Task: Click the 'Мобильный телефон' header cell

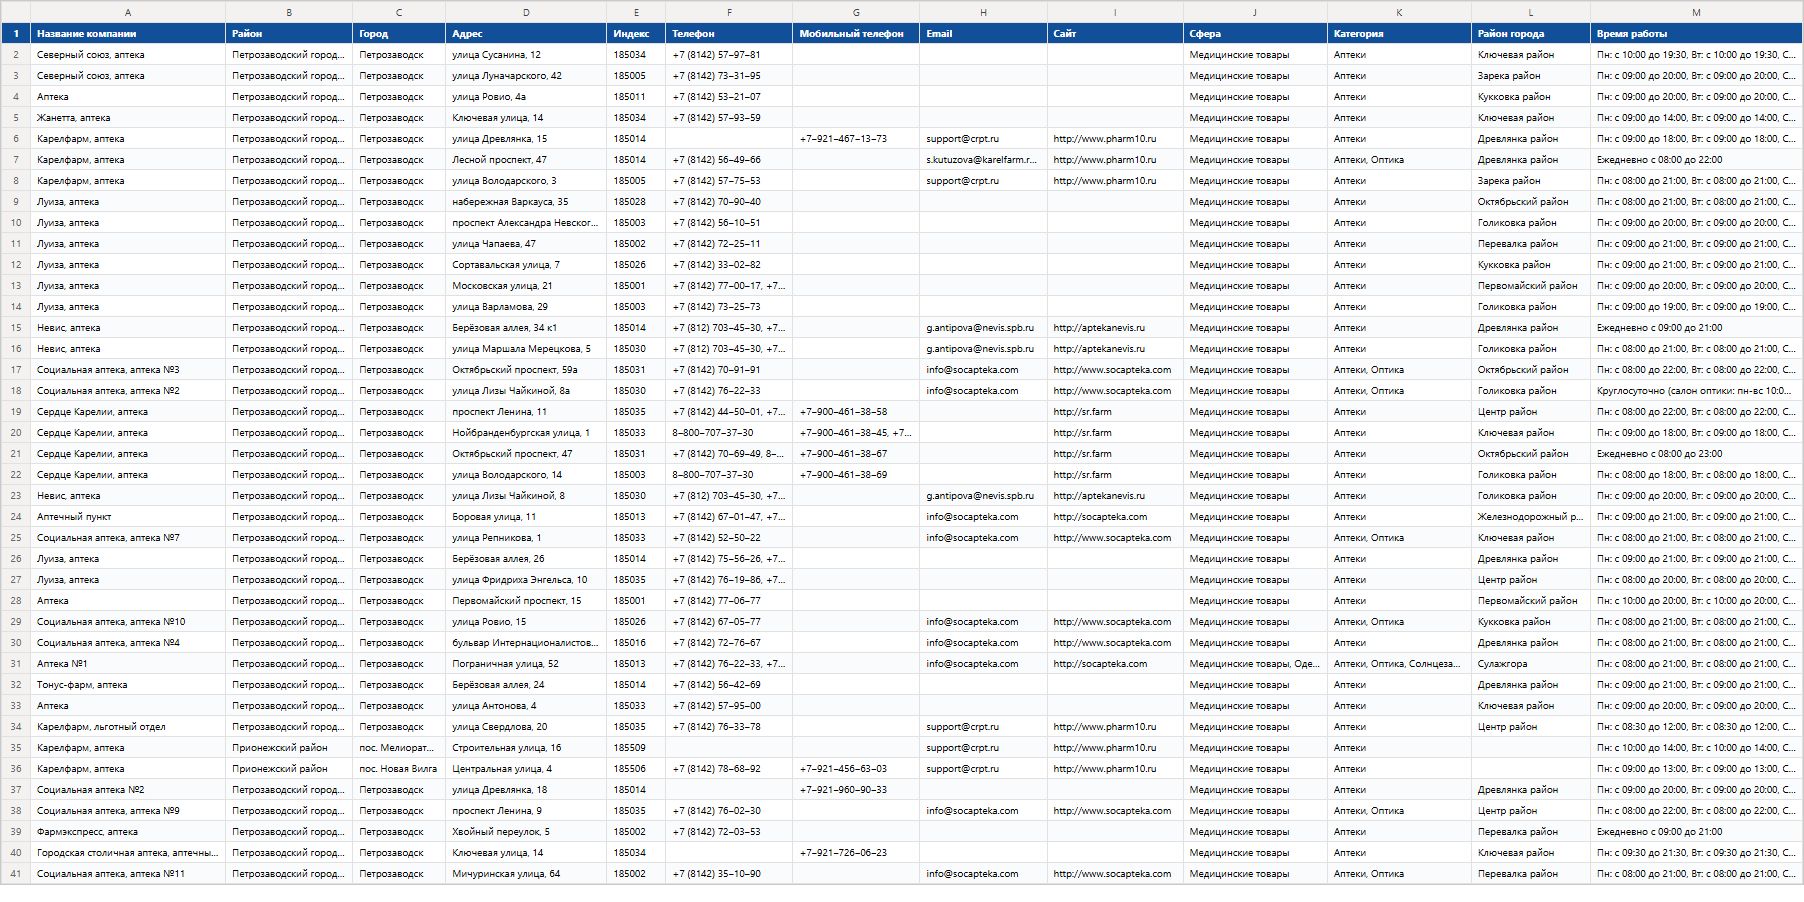Action: pyautogui.click(x=856, y=33)
